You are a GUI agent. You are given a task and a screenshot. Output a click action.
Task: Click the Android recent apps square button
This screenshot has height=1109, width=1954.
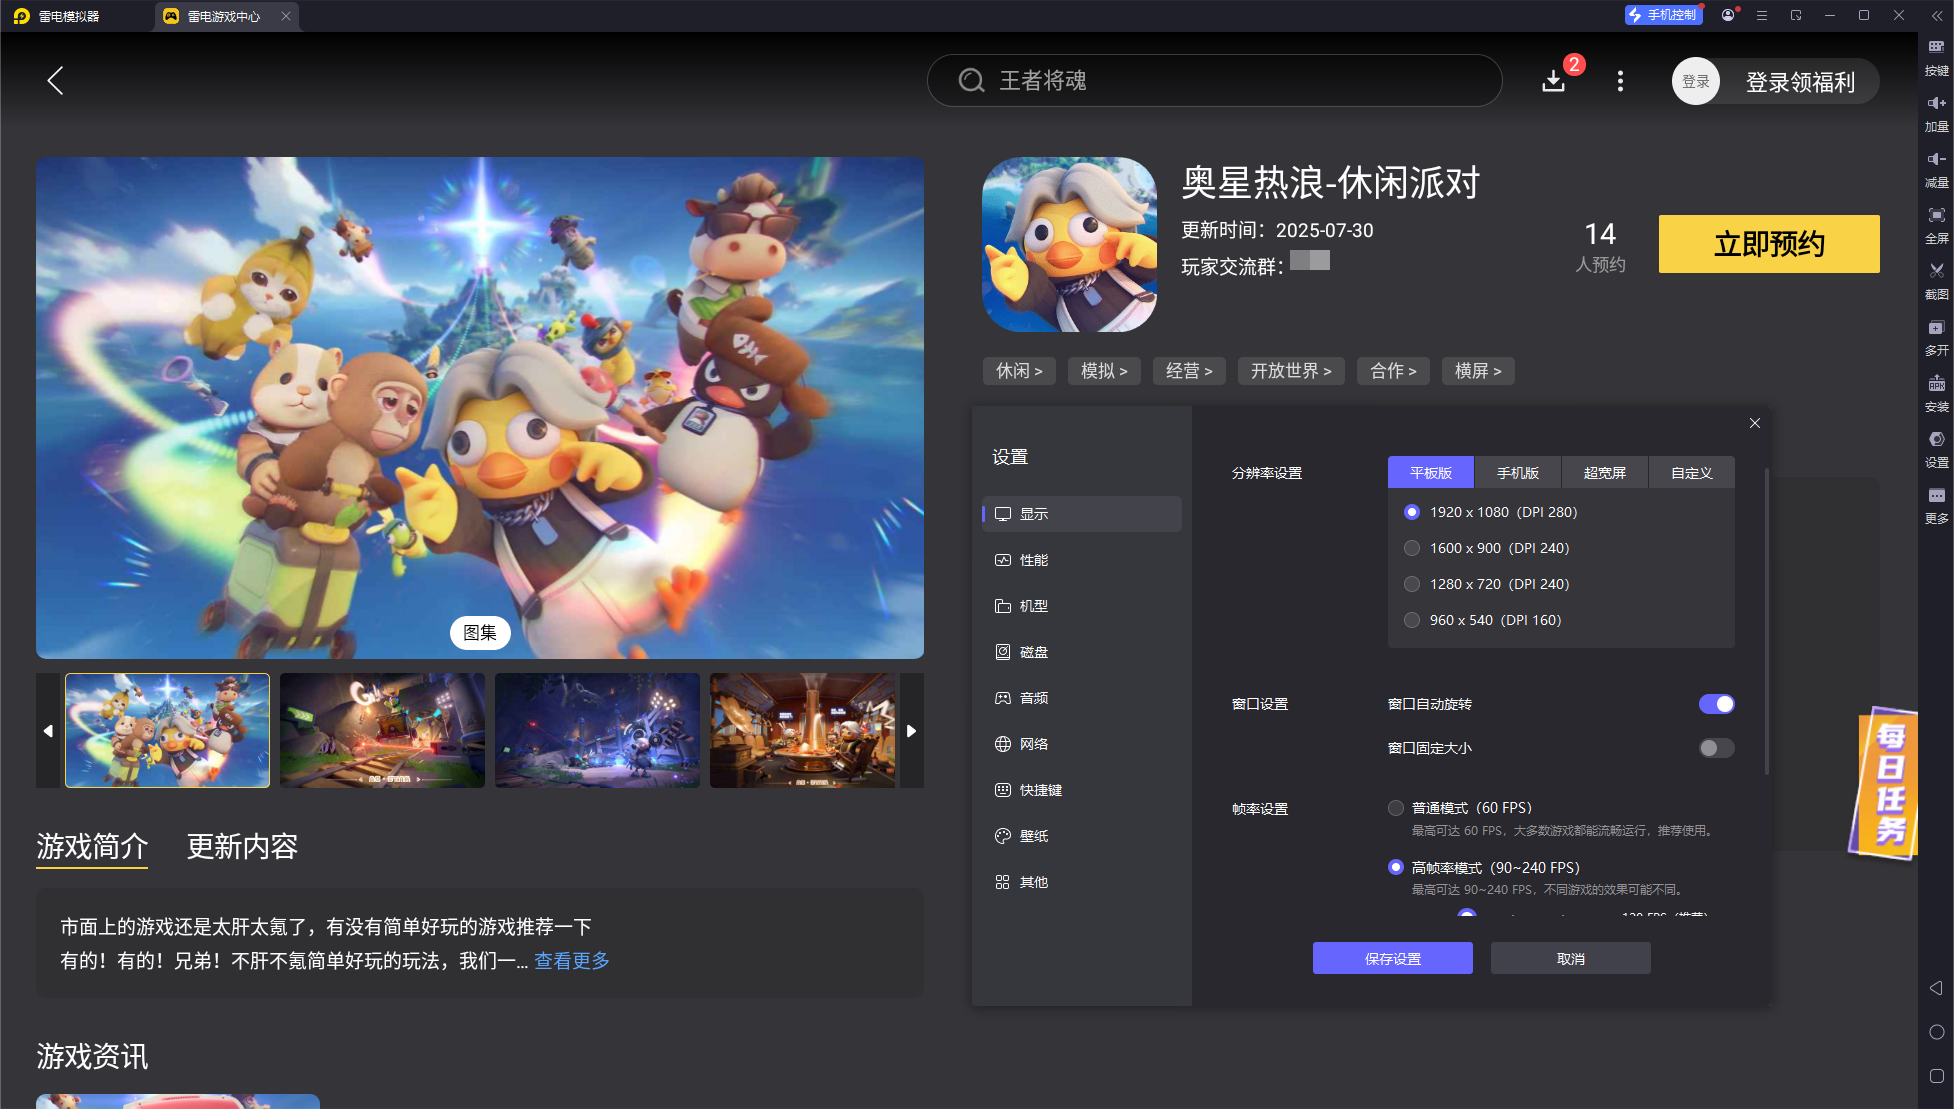[x=1936, y=1076]
